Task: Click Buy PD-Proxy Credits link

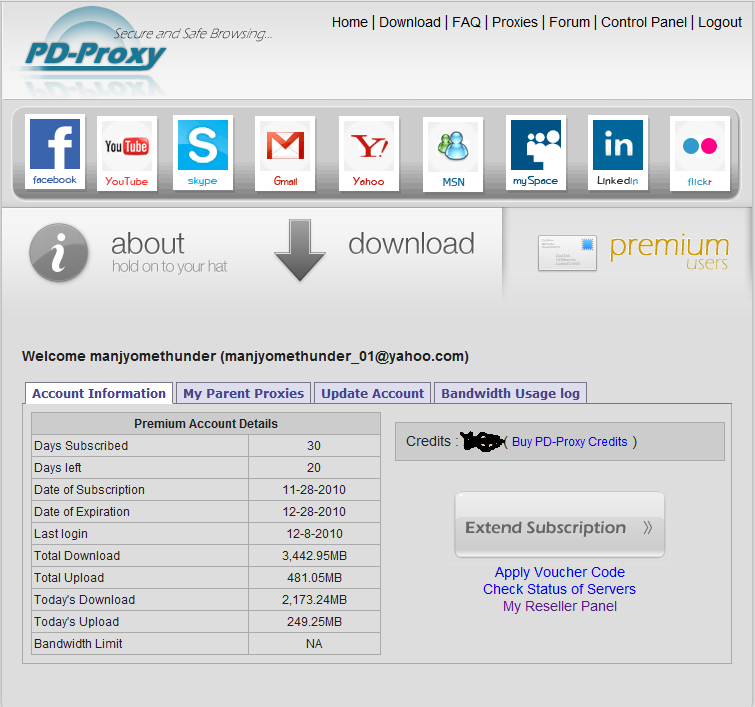Action: pyautogui.click(x=570, y=442)
